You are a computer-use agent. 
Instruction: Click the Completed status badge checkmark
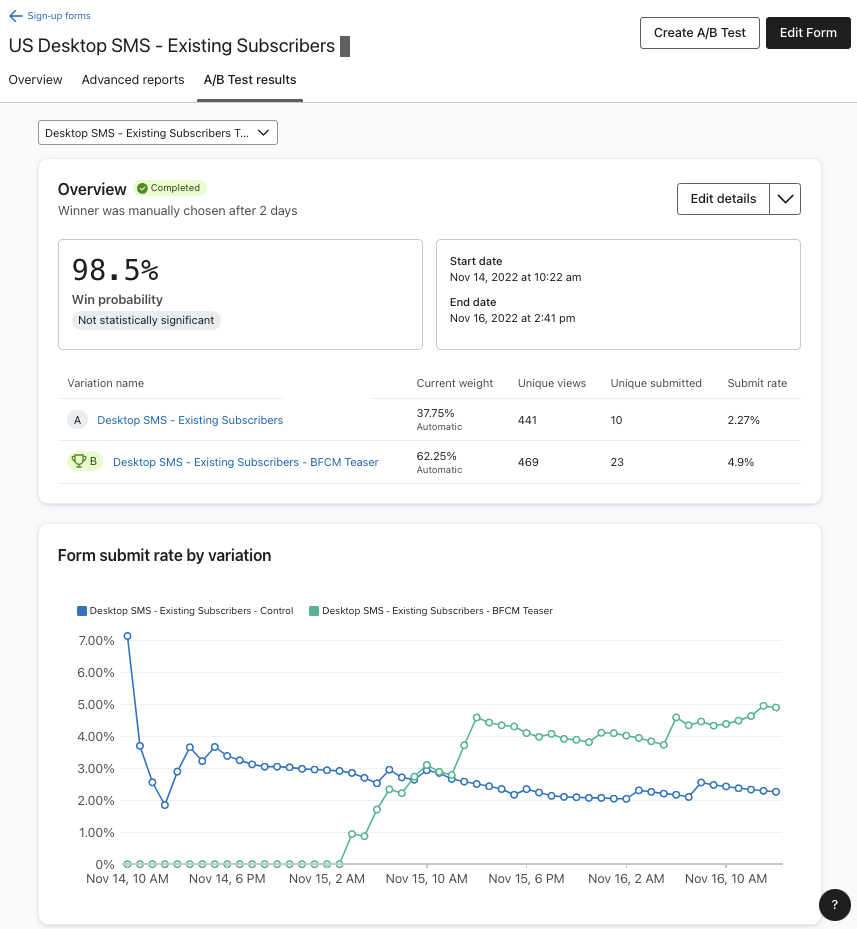[142, 188]
